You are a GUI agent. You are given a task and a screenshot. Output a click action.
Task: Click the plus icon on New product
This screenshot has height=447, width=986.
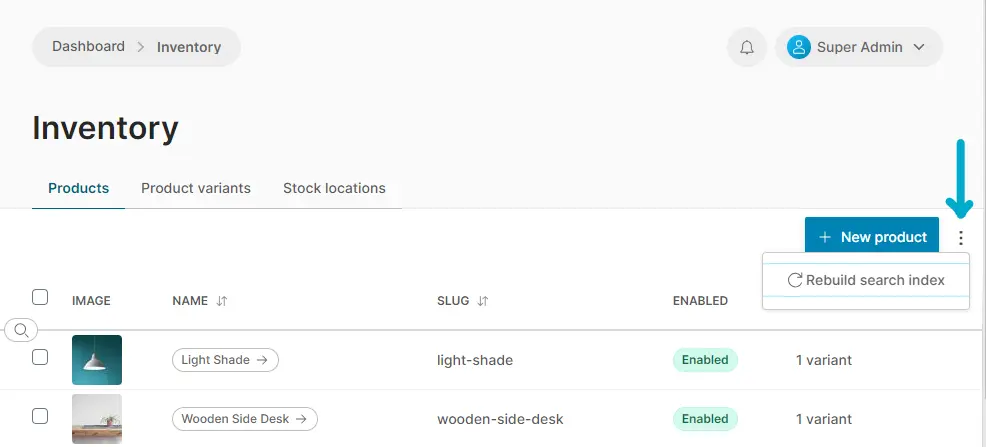pos(825,237)
